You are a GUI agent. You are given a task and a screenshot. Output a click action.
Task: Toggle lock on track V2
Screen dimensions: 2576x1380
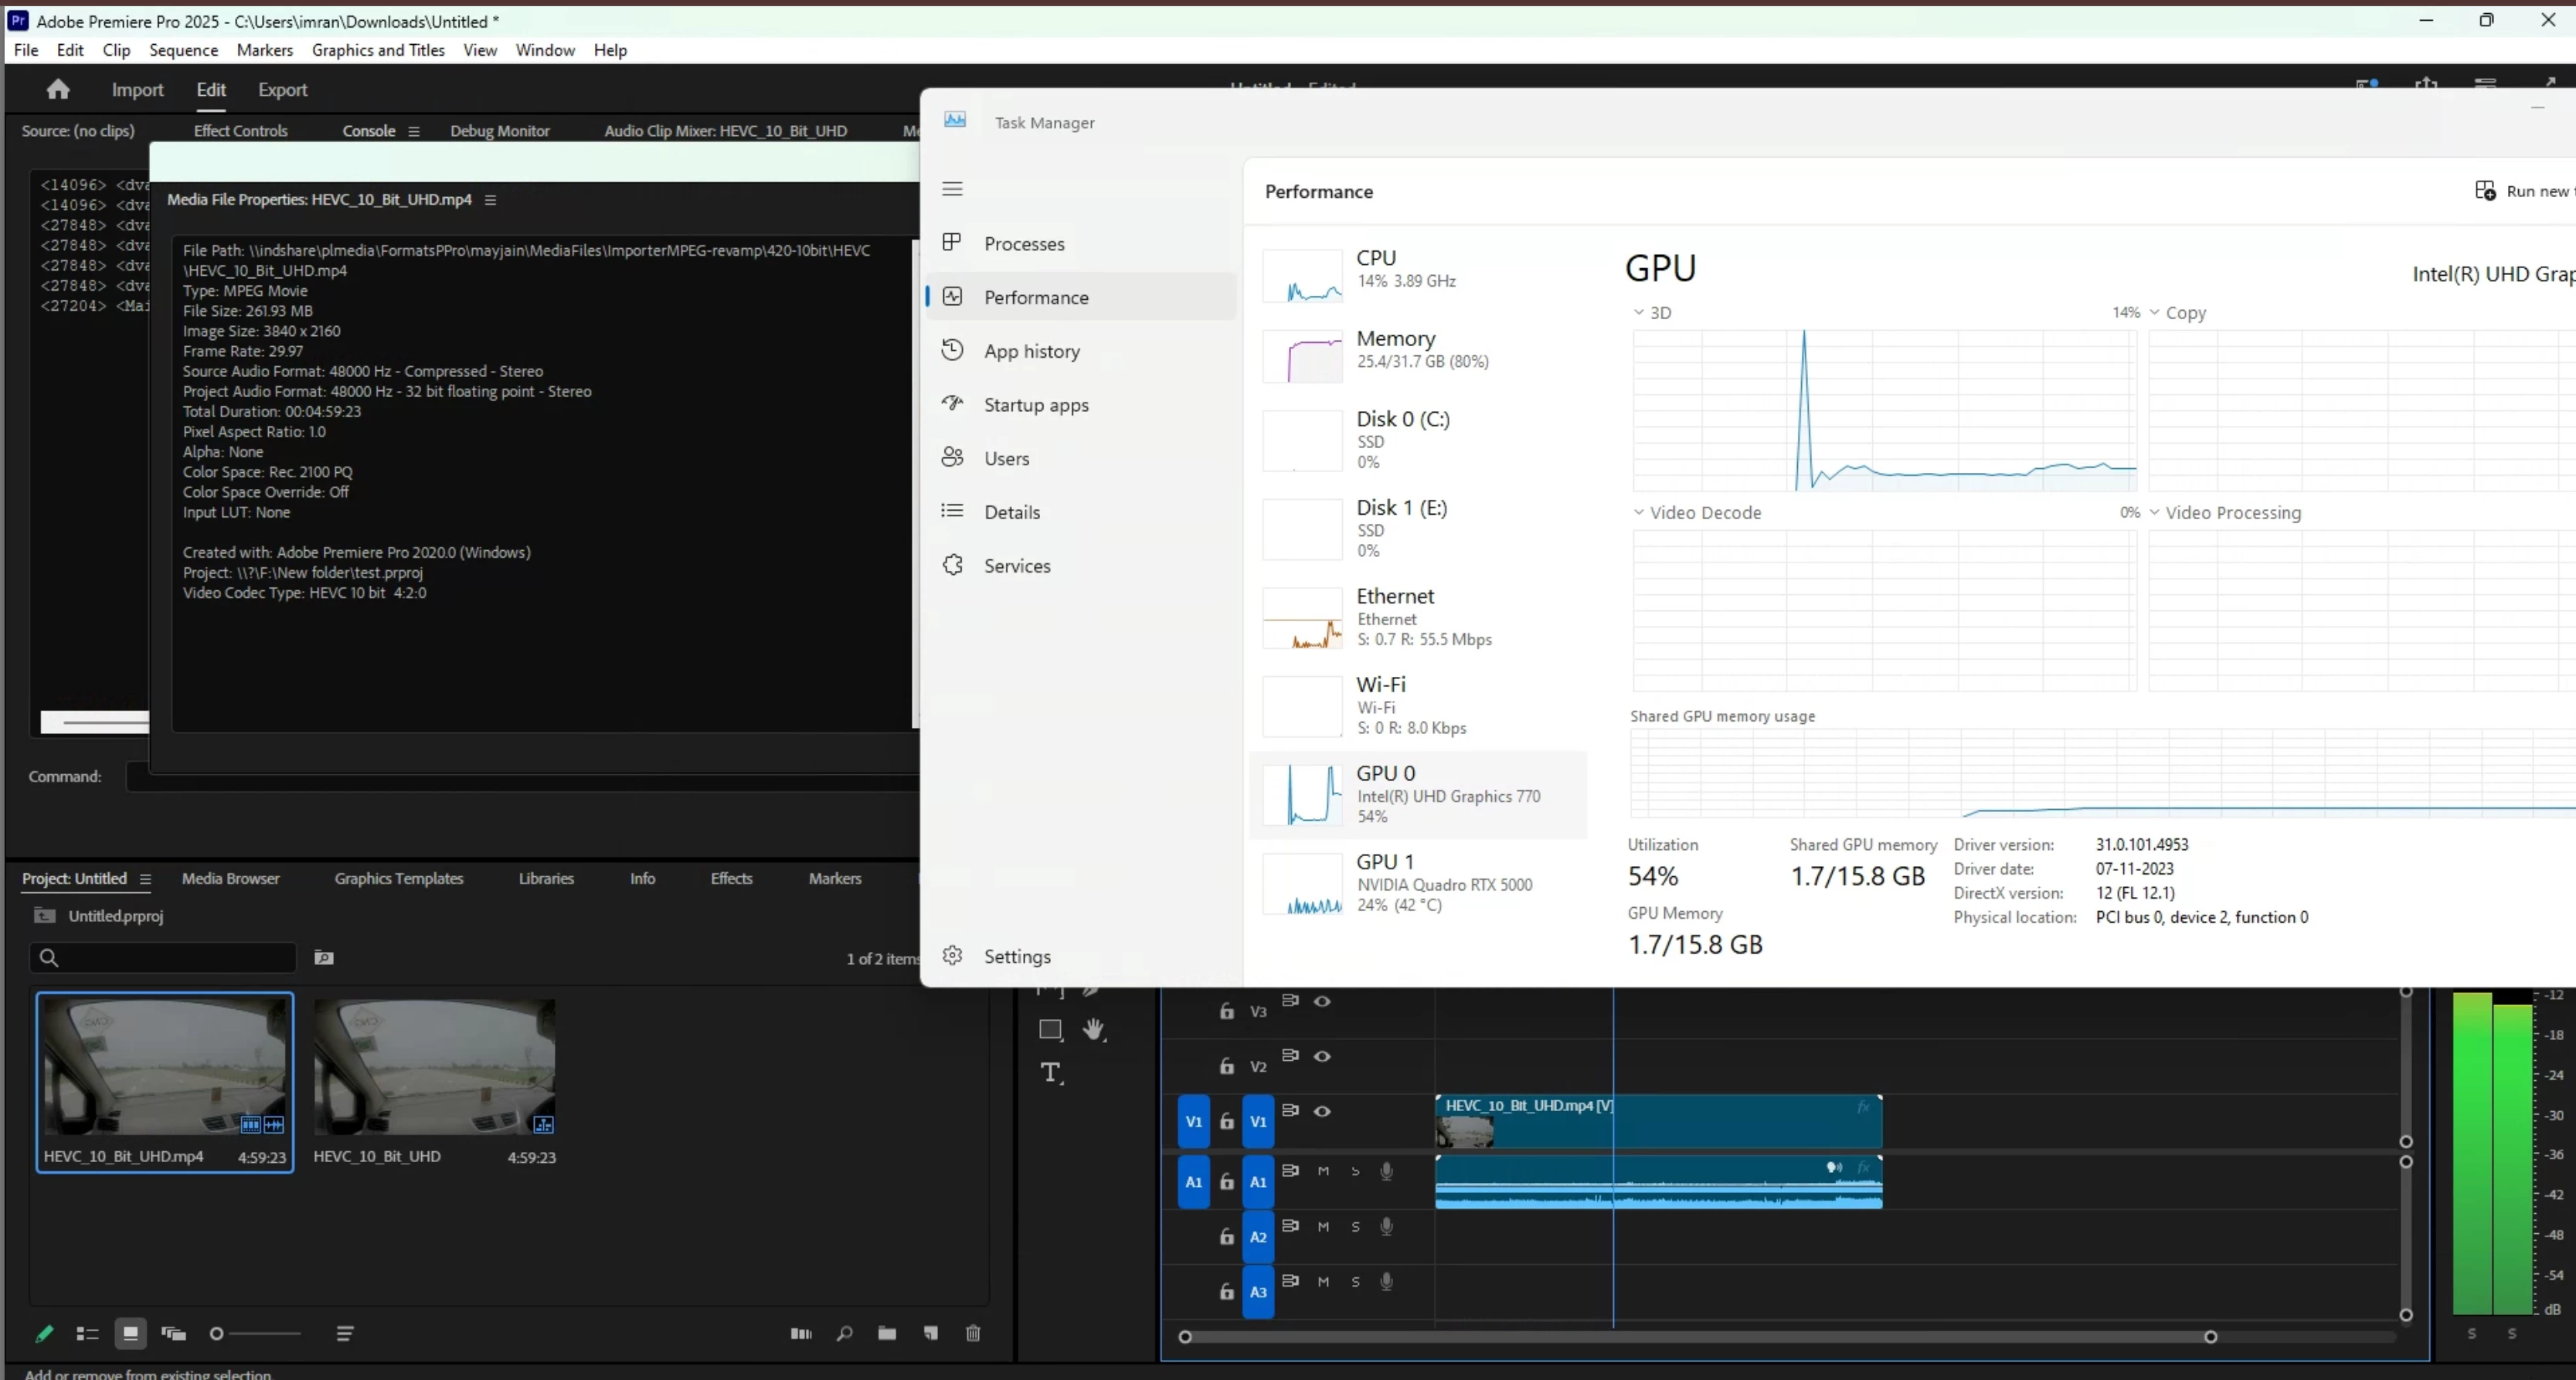[1227, 1066]
